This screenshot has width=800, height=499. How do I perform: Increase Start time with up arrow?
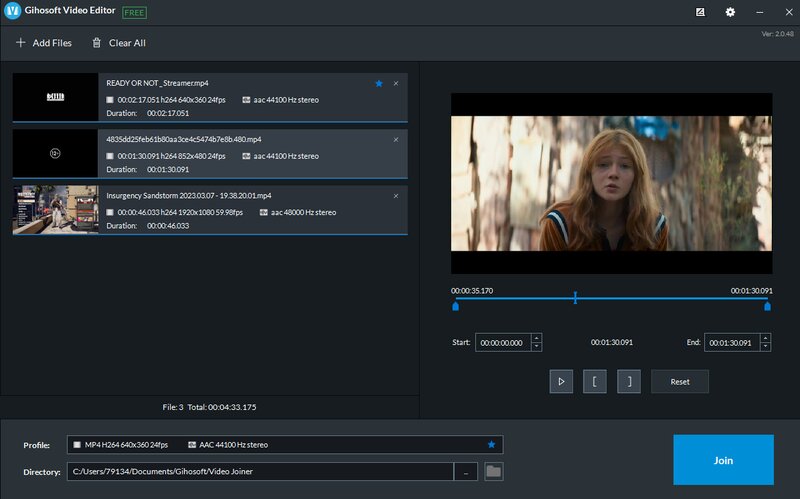pyautogui.click(x=536, y=338)
